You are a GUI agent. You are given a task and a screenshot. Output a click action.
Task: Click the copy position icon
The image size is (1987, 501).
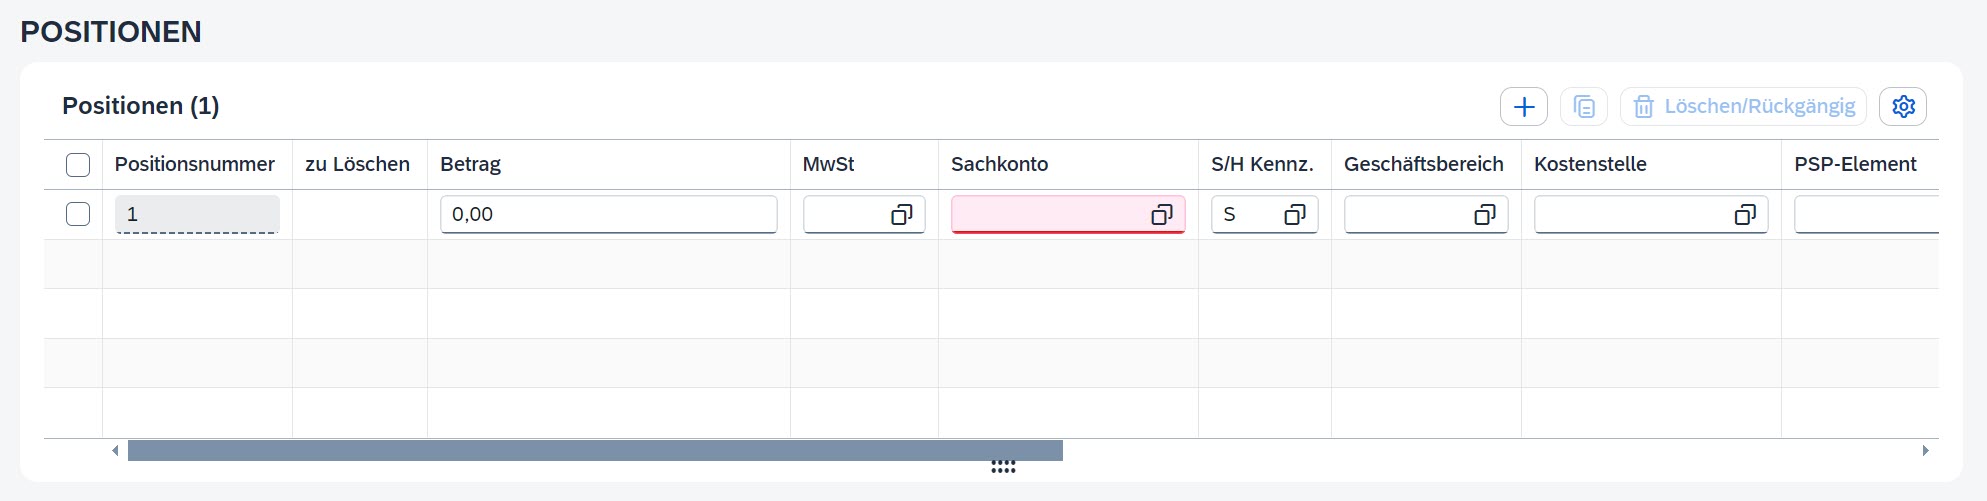[1583, 107]
